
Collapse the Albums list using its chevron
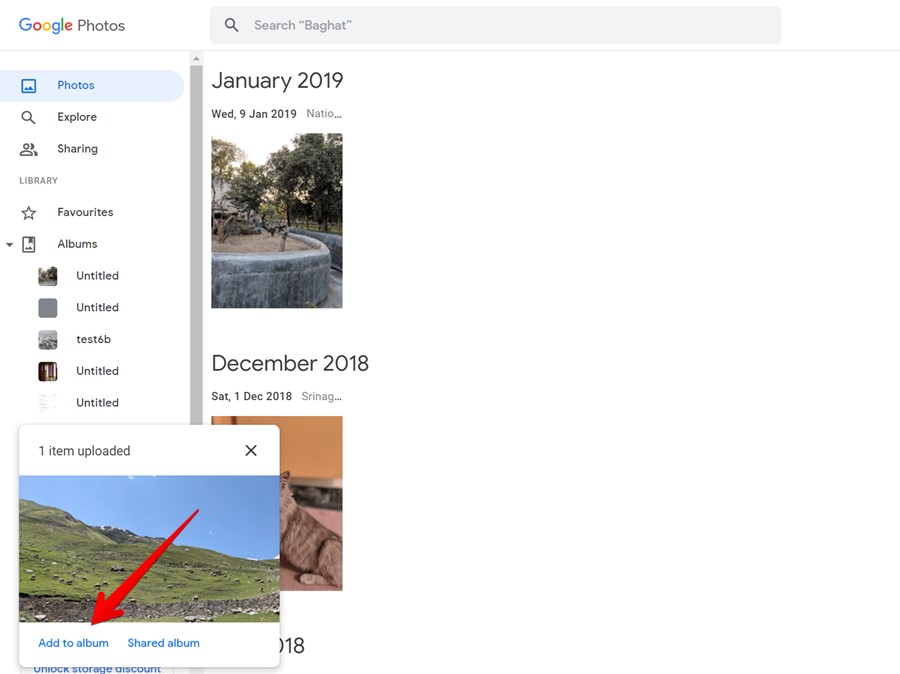pyautogui.click(x=9, y=244)
